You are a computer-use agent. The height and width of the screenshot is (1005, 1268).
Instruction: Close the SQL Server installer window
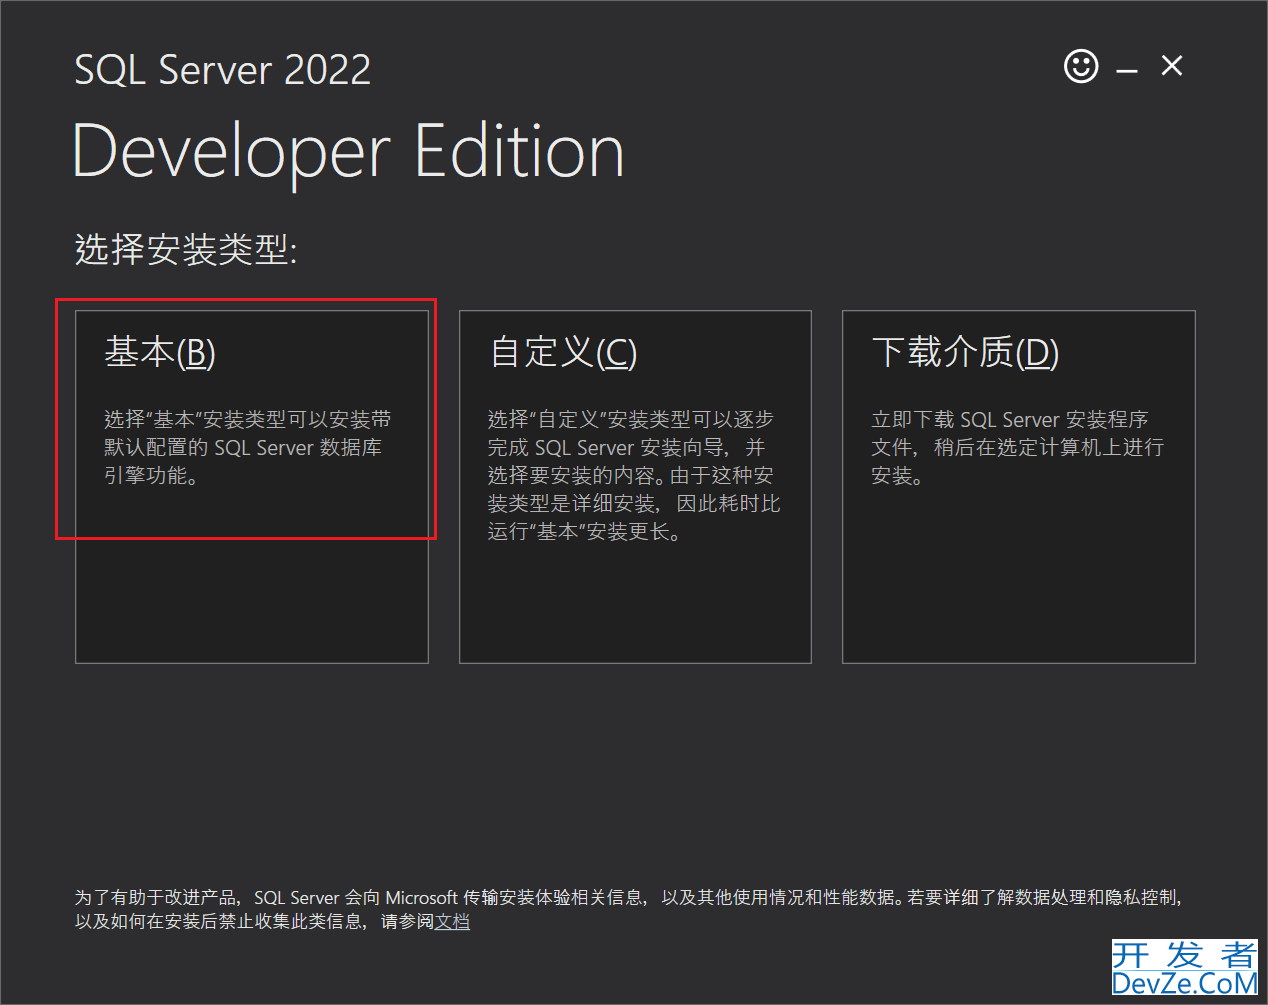[1172, 66]
